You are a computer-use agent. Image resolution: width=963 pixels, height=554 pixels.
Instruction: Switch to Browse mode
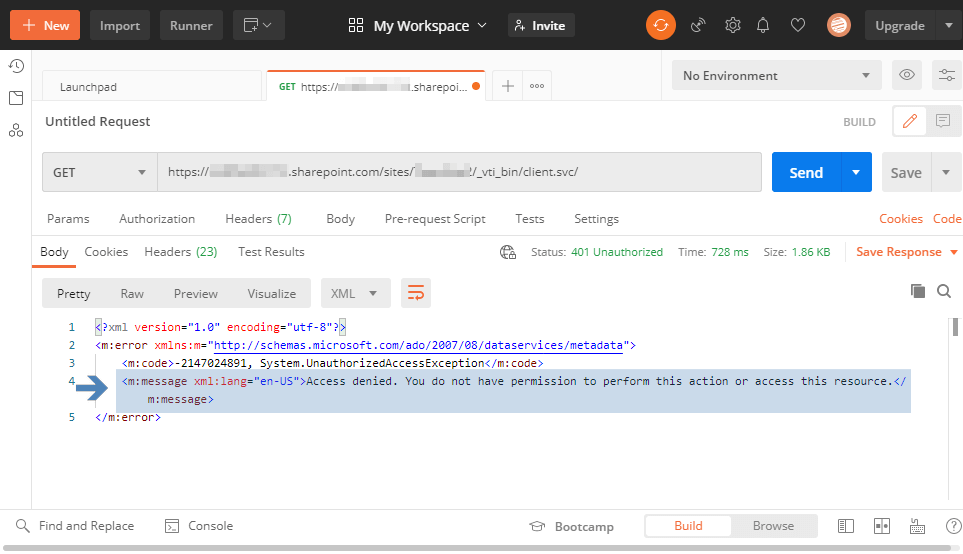pyautogui.click(x=773, y=526)
